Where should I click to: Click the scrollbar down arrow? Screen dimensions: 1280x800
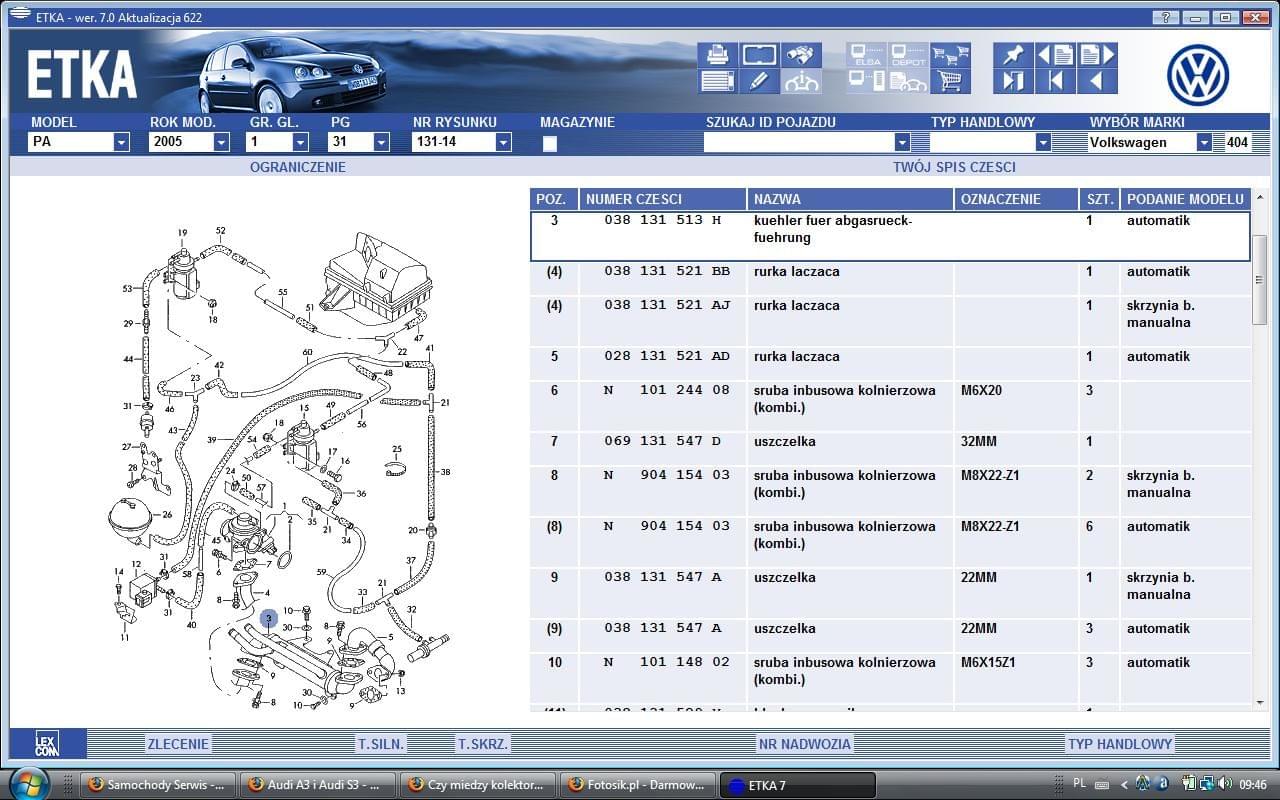(1260, 703)
